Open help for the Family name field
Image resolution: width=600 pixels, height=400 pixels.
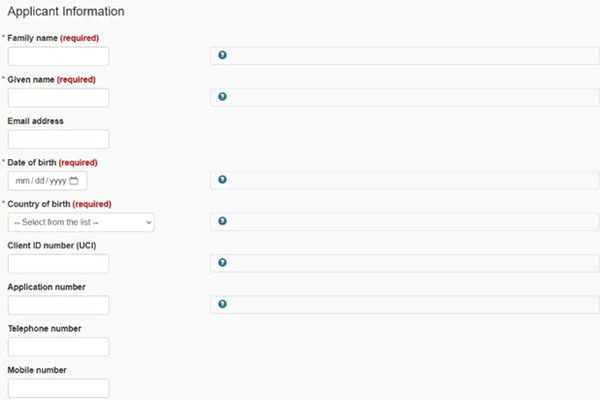(222, 56)
